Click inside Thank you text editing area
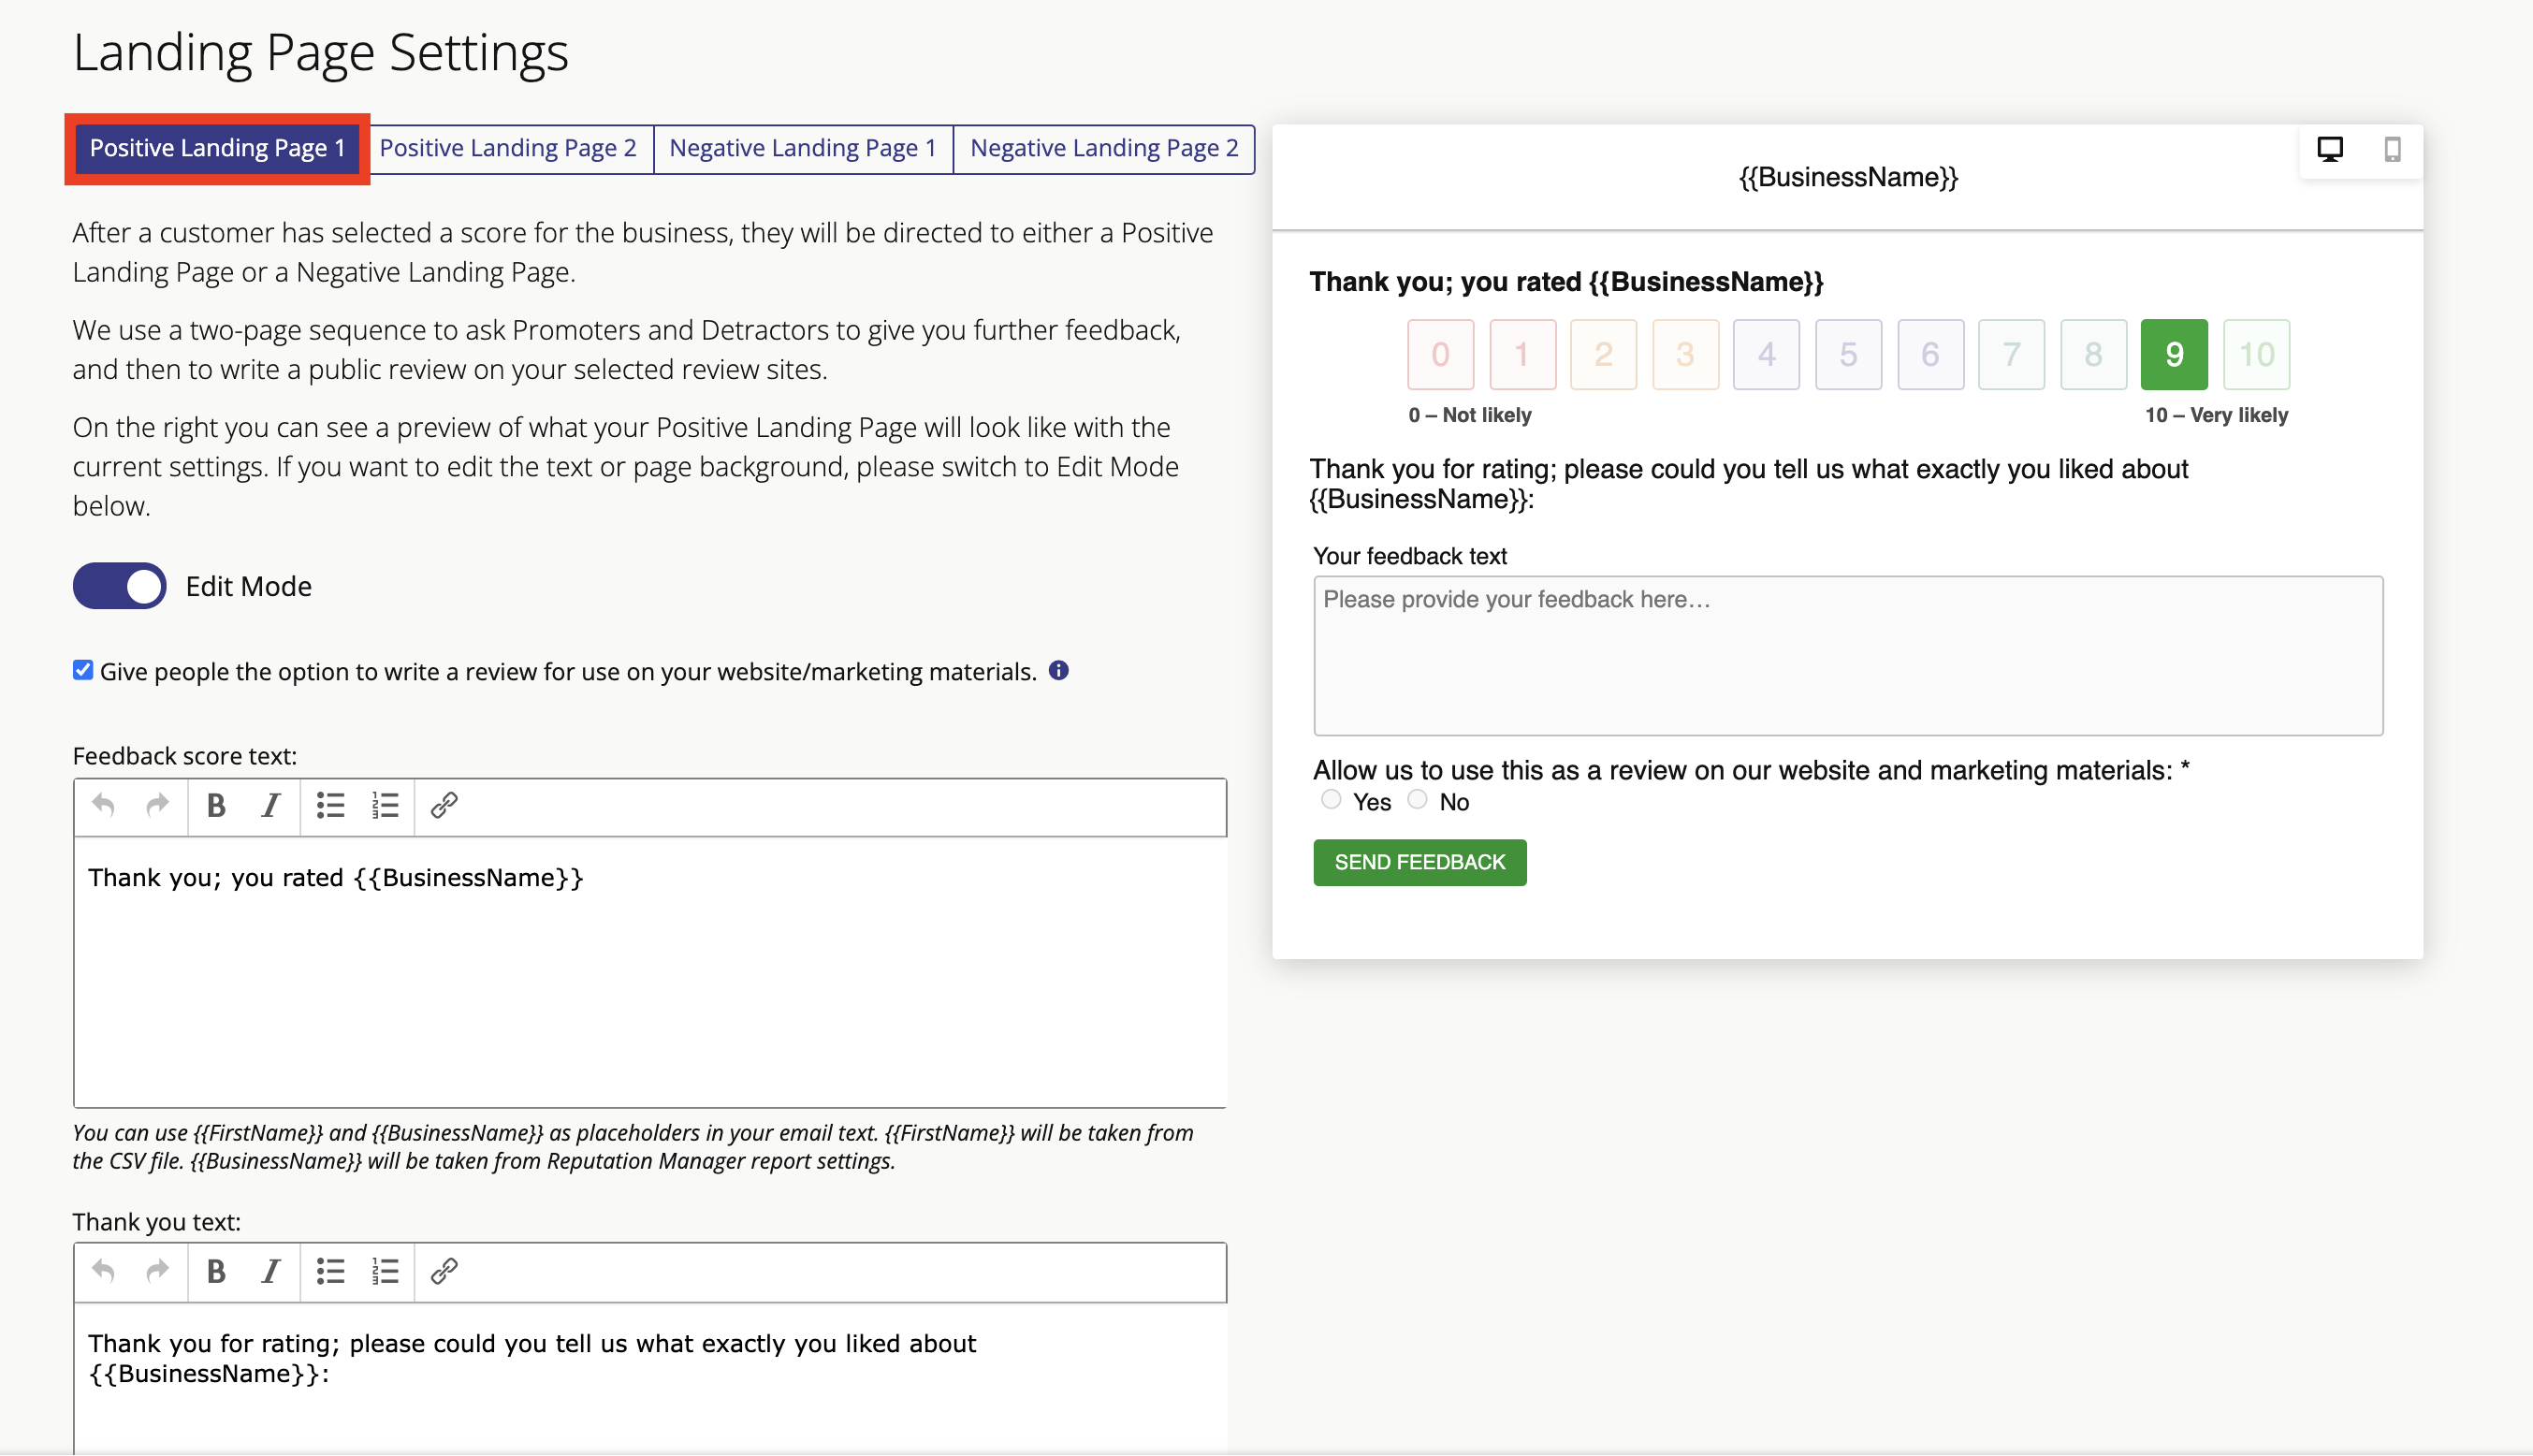Image resolution: width=2533 pixels, height=1456 pixels. click(x=650, y=1378)
